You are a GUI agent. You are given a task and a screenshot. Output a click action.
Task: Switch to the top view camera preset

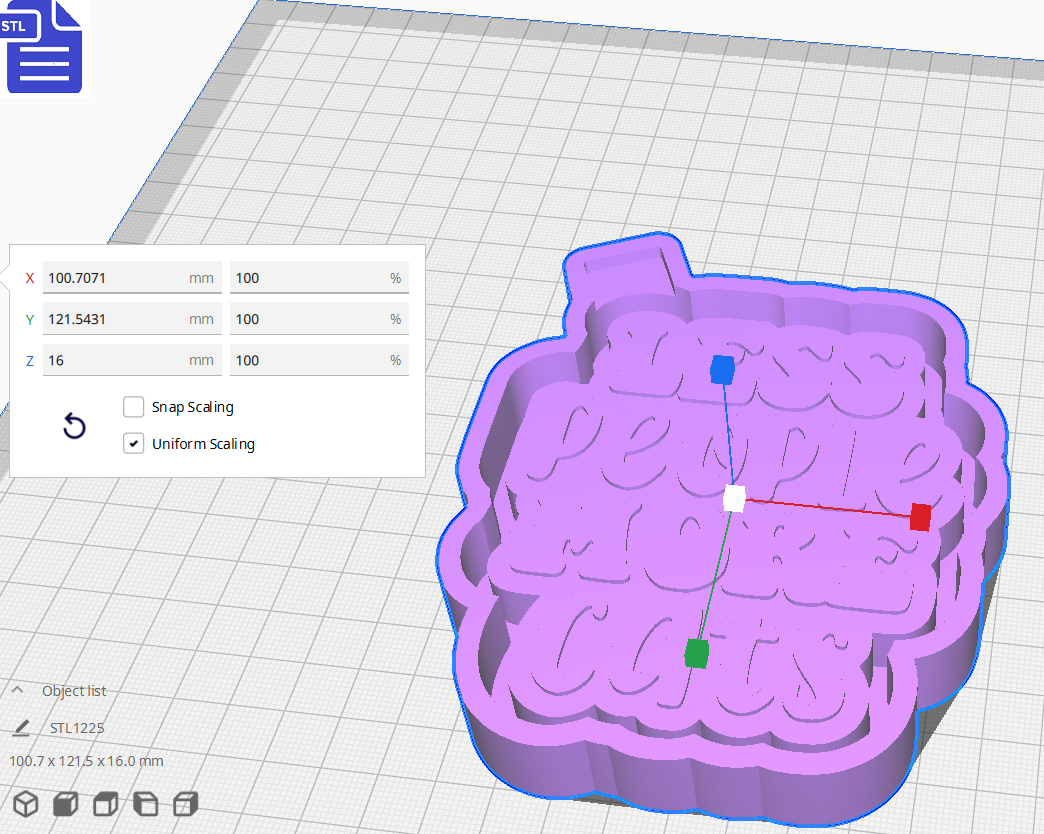(x=104, y=803)
